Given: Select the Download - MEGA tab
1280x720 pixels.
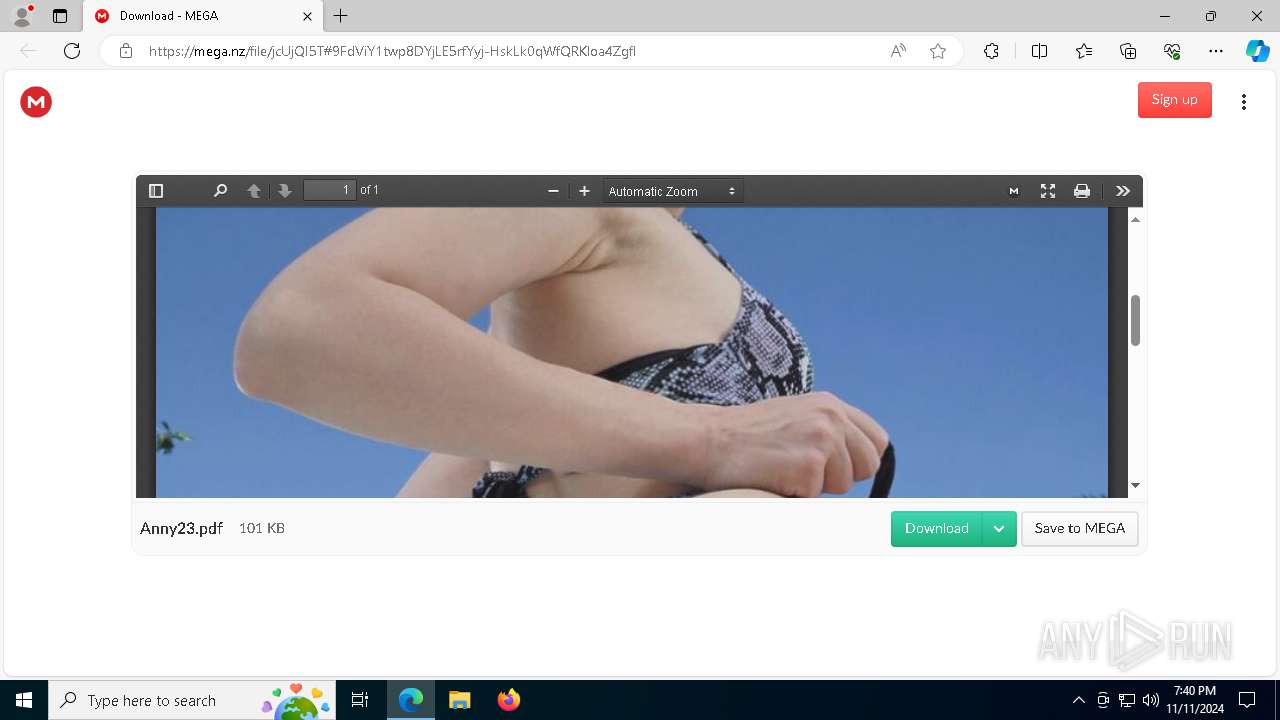Looking at the screenshot, I should point(202,16).
